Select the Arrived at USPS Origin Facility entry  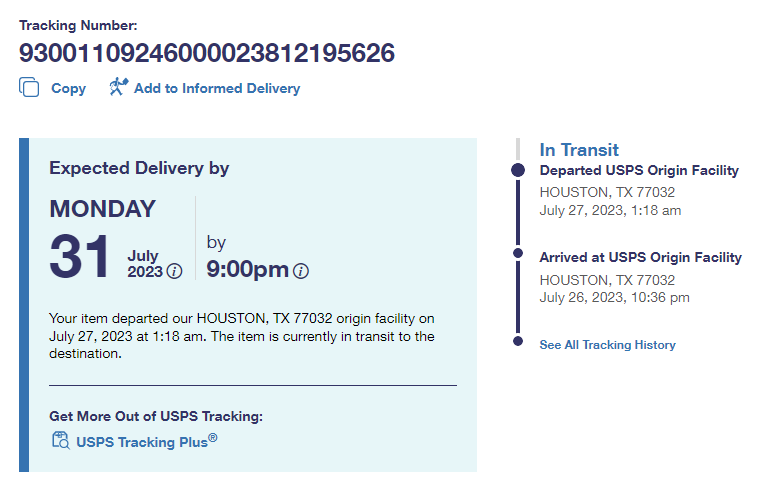click(x=640, y=258)
